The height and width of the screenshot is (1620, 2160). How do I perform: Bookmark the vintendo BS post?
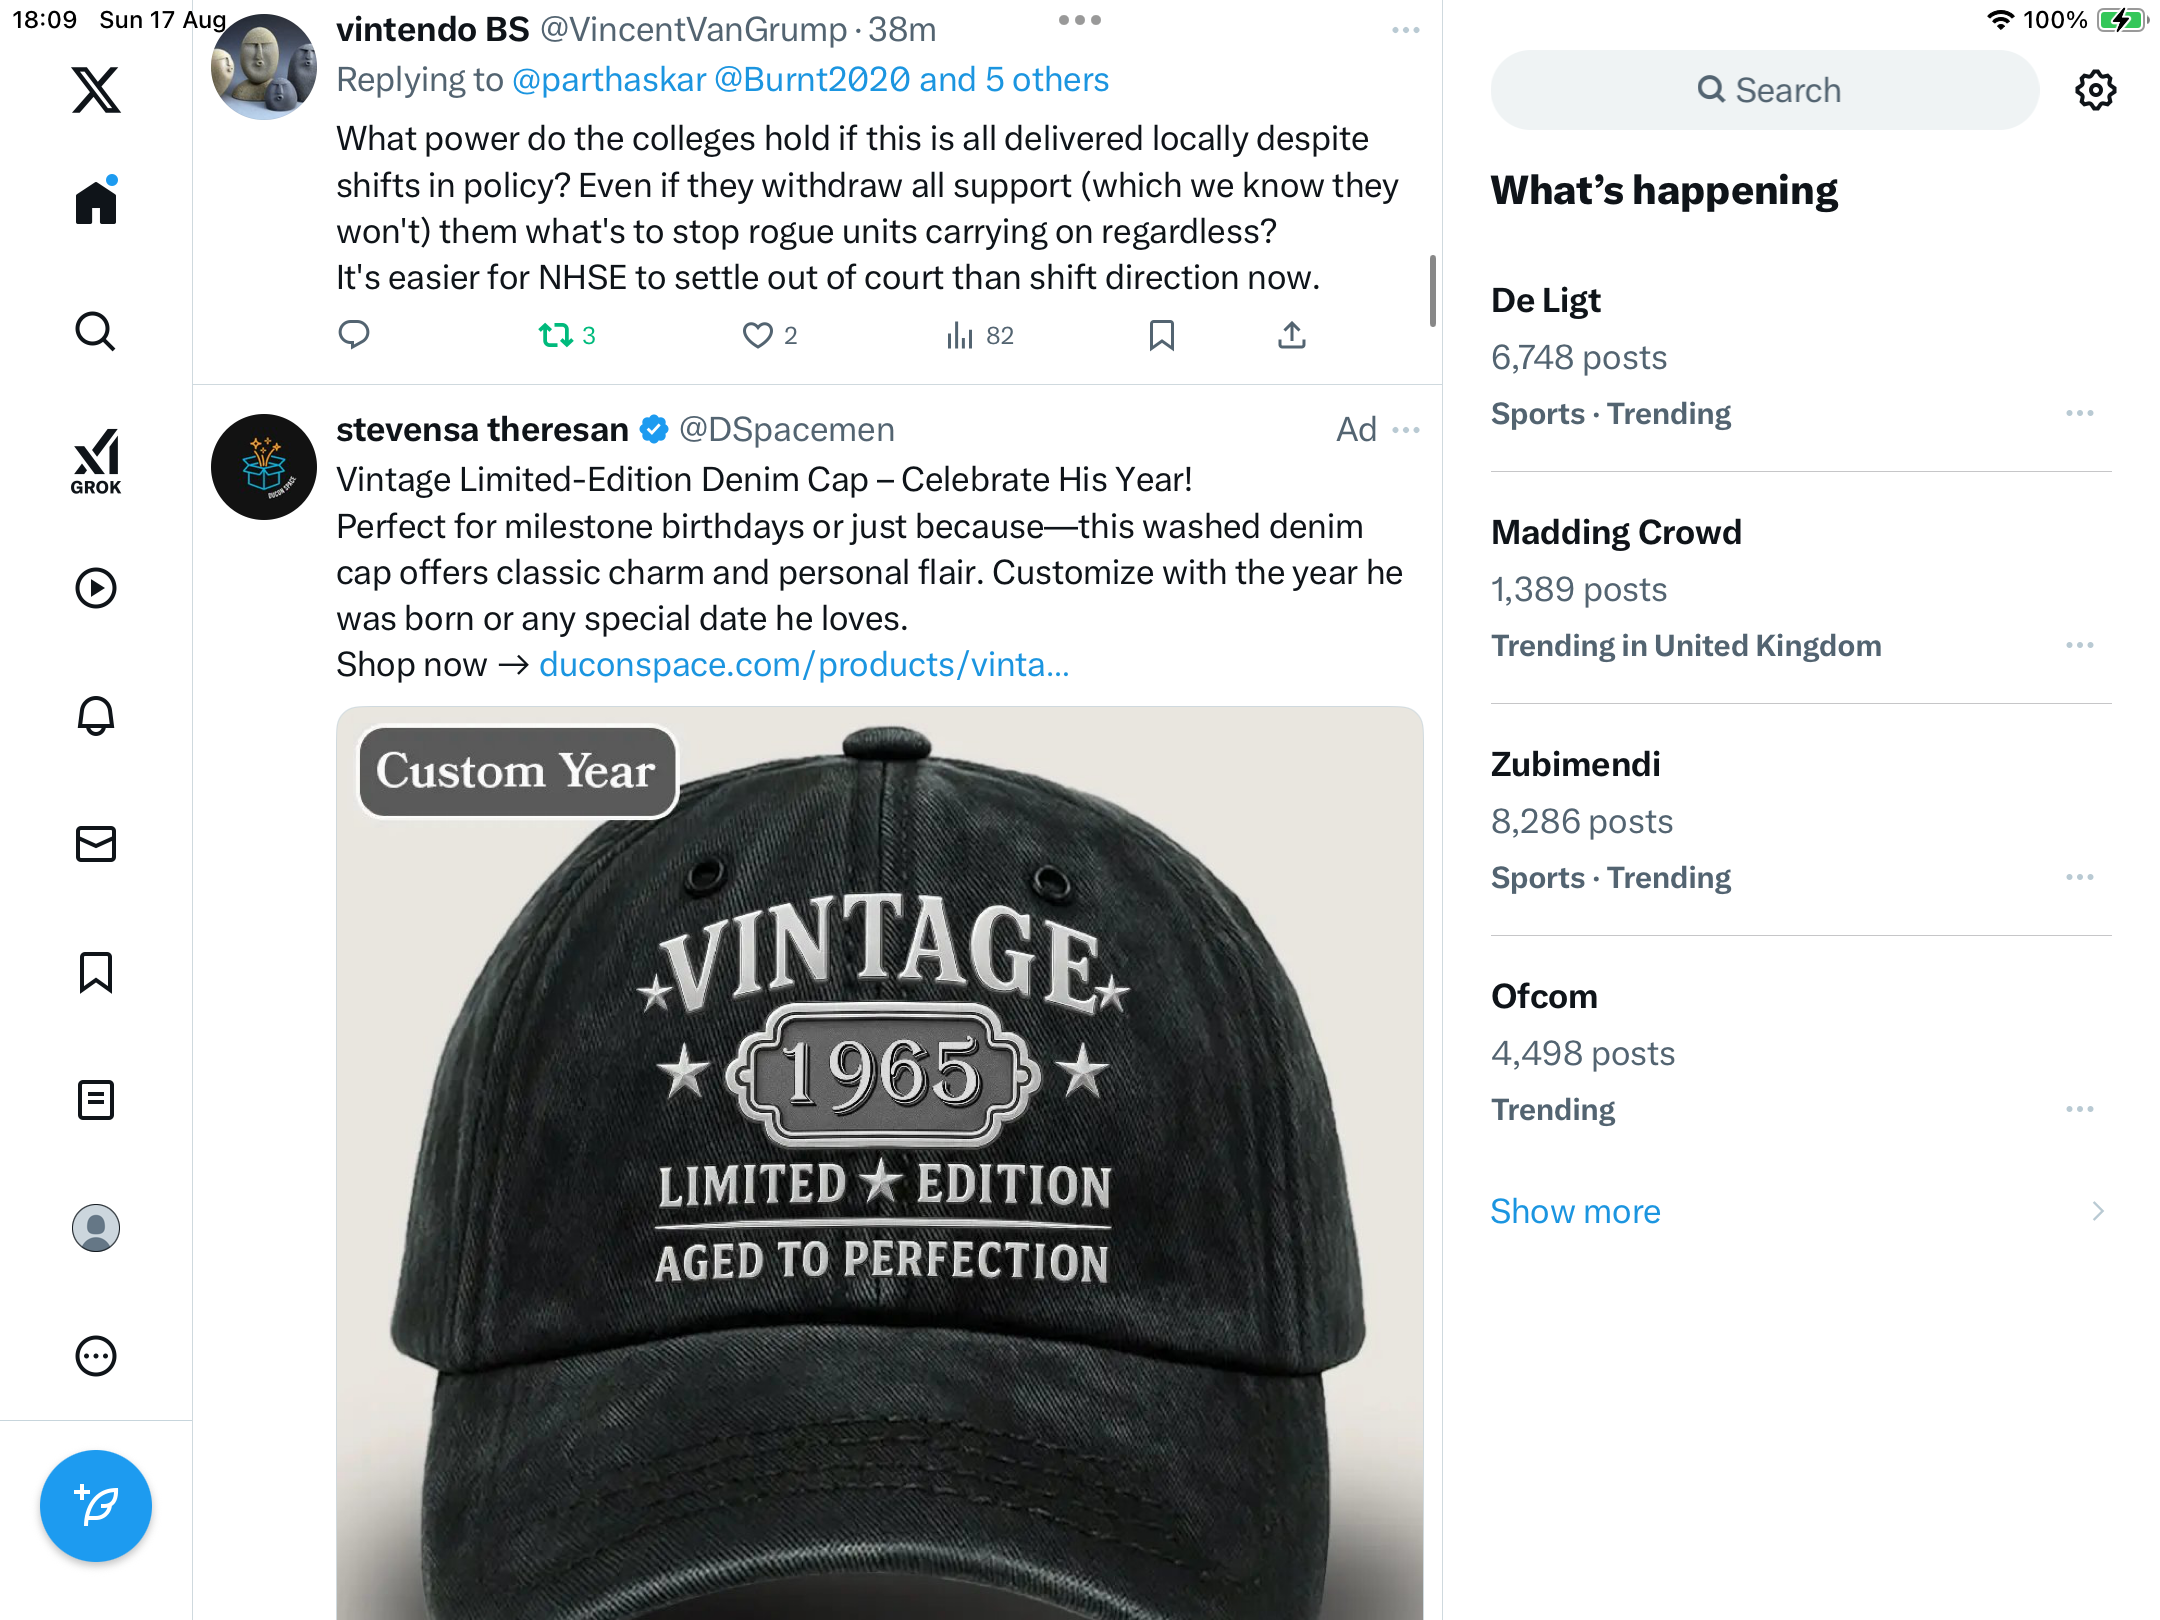[x=1161, y=335]
